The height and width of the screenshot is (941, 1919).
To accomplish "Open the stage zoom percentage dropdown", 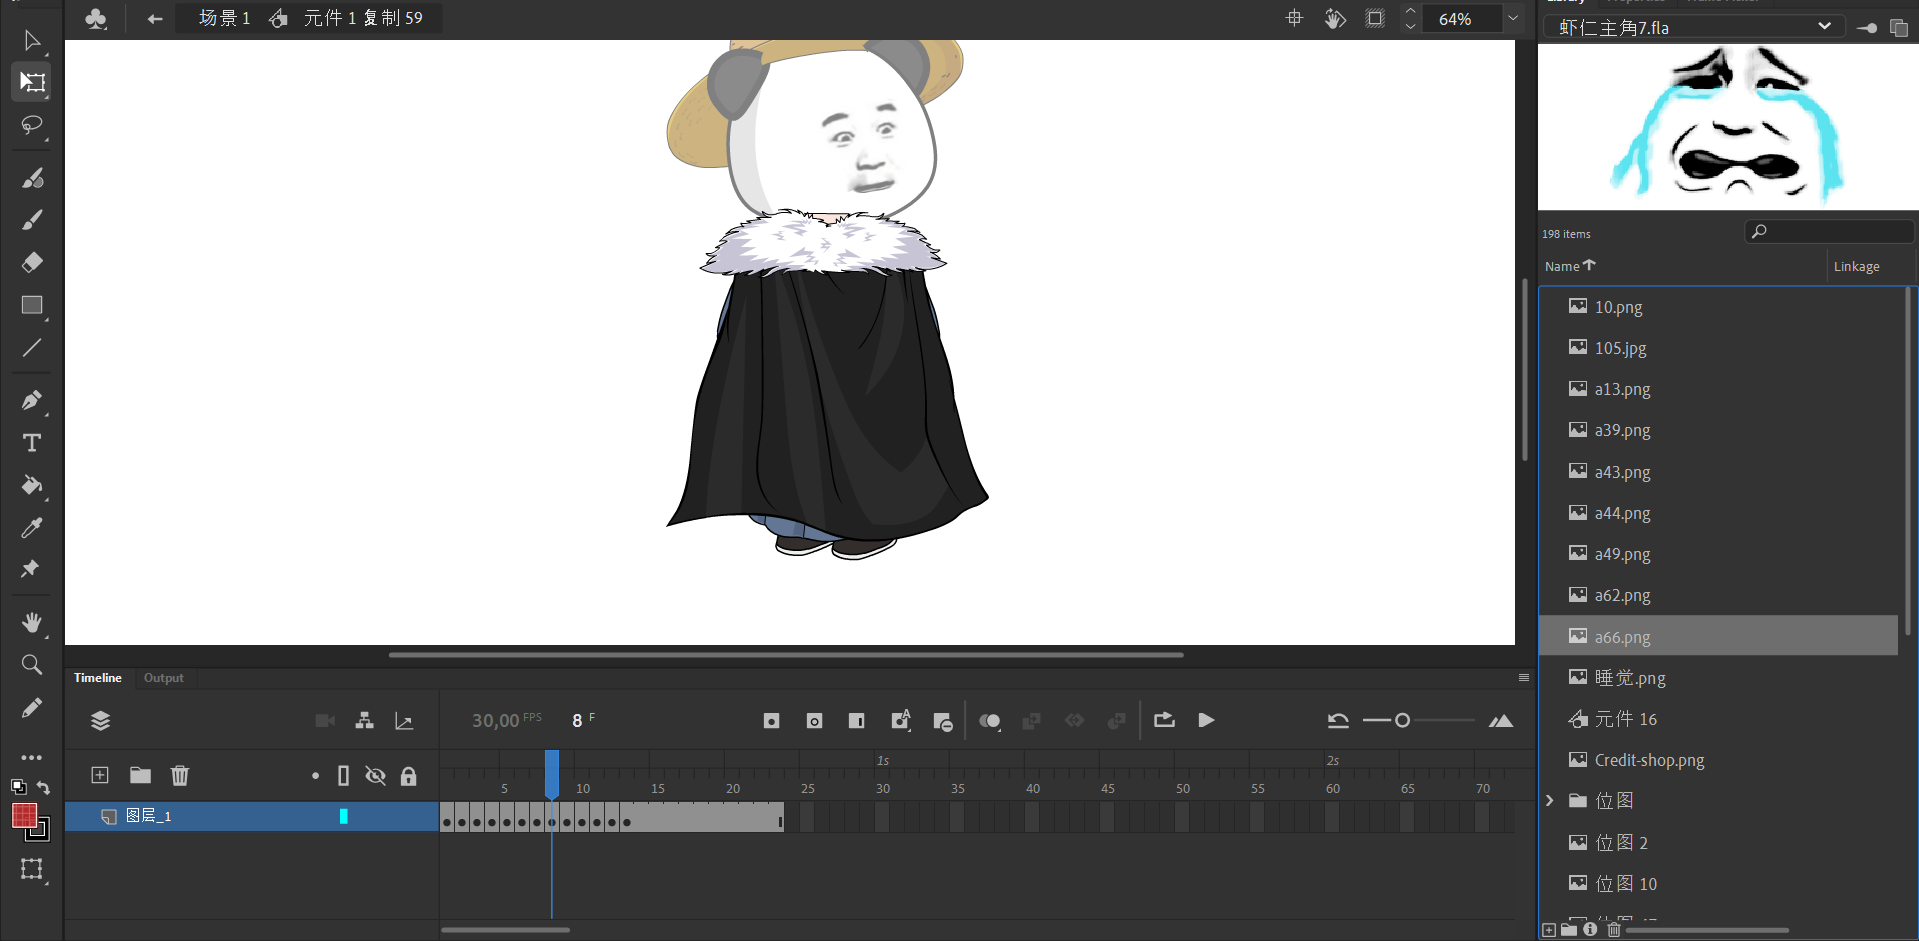I will tap(1513, 18).
